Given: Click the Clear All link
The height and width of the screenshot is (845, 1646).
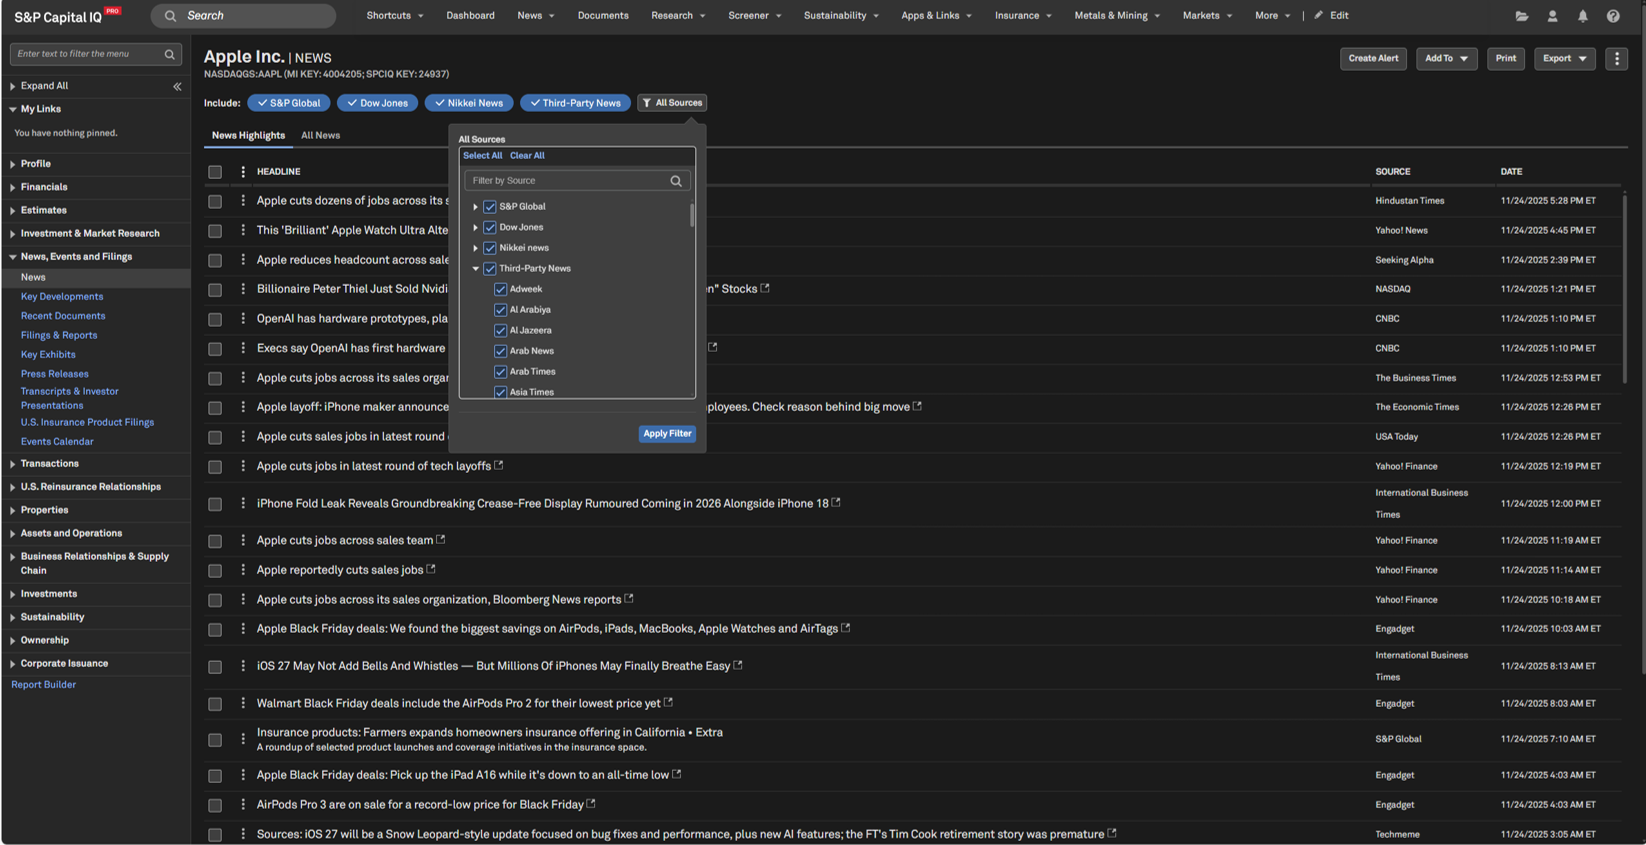Looking at the screenshot, I should click(527, 156).
